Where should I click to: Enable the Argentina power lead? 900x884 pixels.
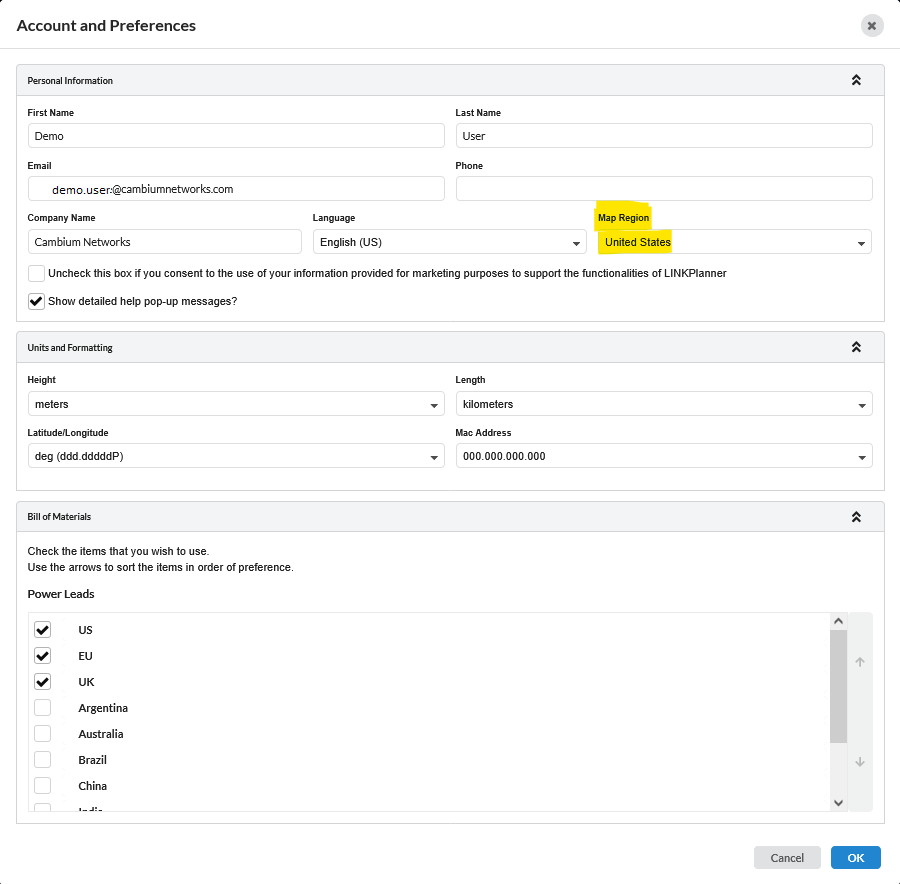(43, 708)
